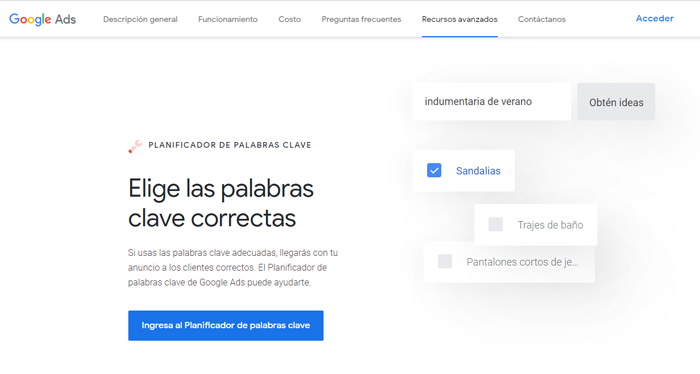Image resolution: width=700 pixels, height=374 pixels.
Task: Click the PLANIFICADOR DE PALABRAS CLAVE heading
Action: tap(230, 145)
